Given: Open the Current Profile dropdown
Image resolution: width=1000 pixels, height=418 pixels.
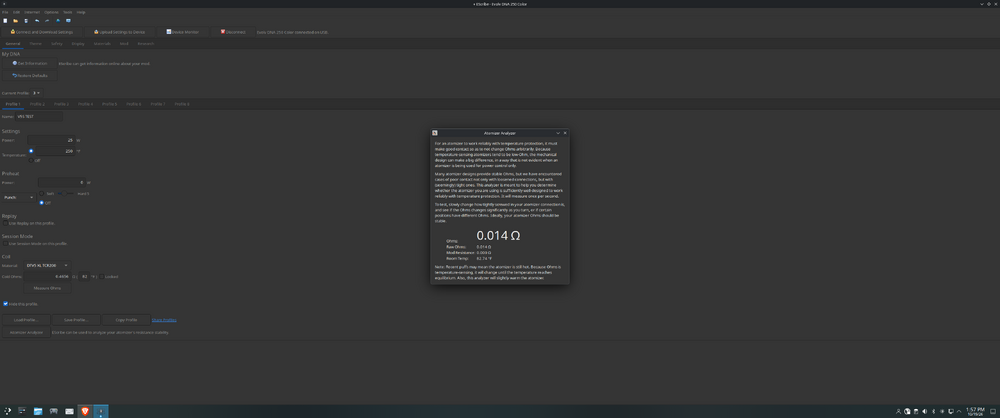Looking at the screenshot, I should pyautogui.click(x=36, y=93).
